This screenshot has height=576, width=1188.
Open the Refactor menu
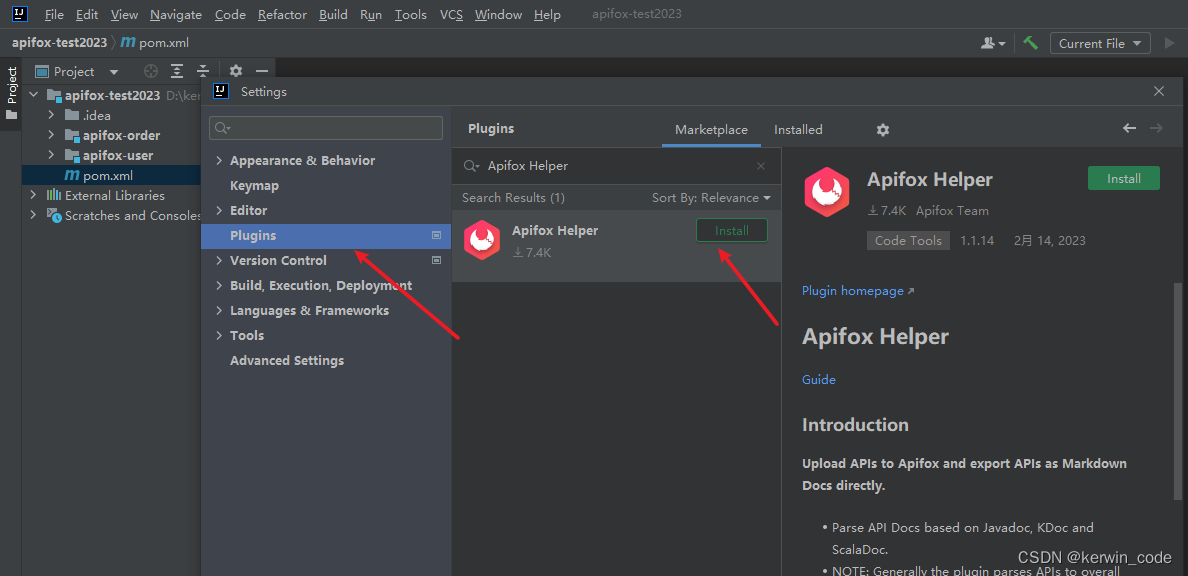[x=282, y=14]
